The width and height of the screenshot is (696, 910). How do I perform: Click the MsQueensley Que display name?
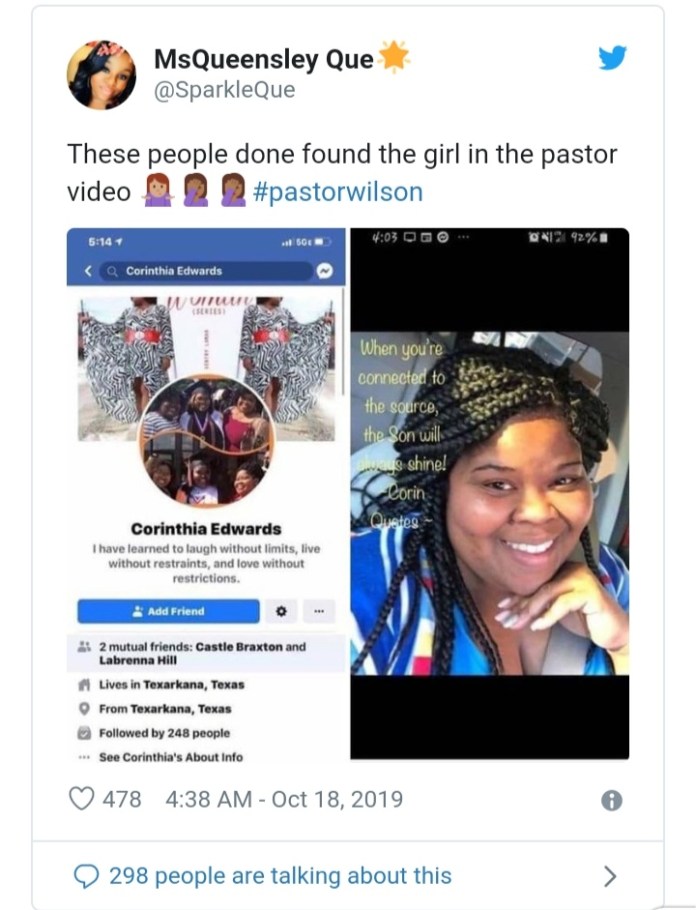264,59
